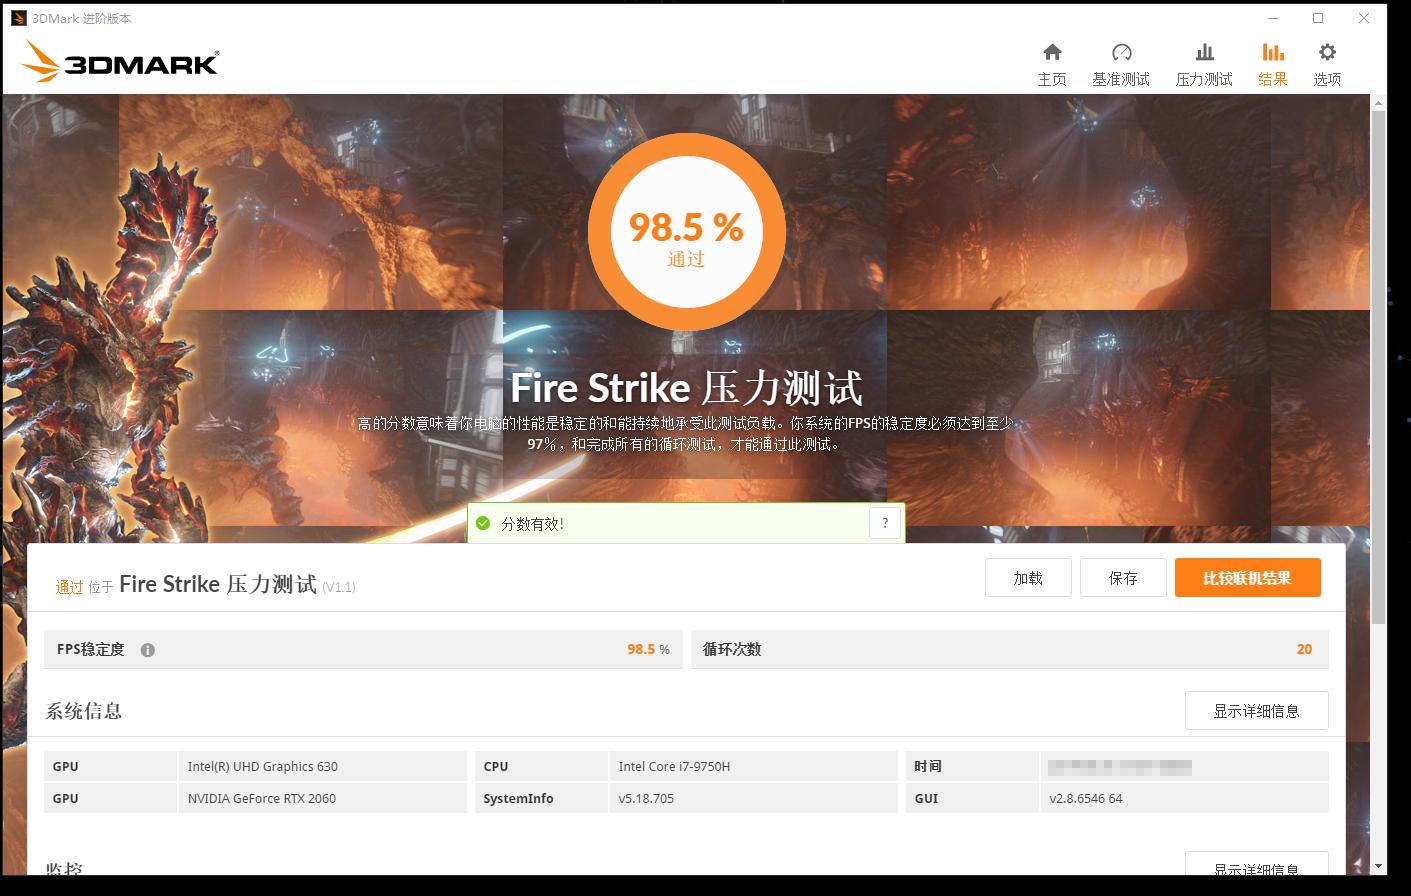Select the 结果 results icon
Image resolution: width=1411 pixels, height=896 pixels.
coord(1272,52)
